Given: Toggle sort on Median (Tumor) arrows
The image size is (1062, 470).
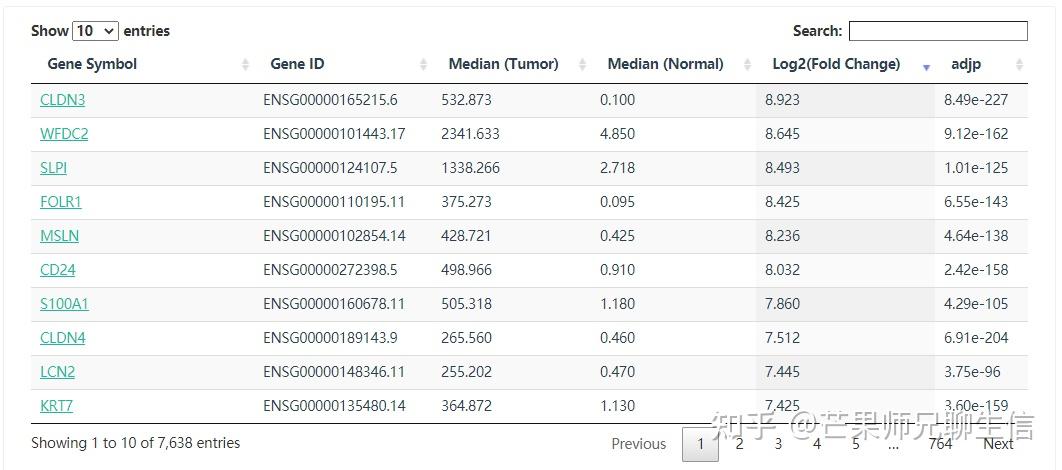Looking at the screenshot, I should (x=583, y=65).
